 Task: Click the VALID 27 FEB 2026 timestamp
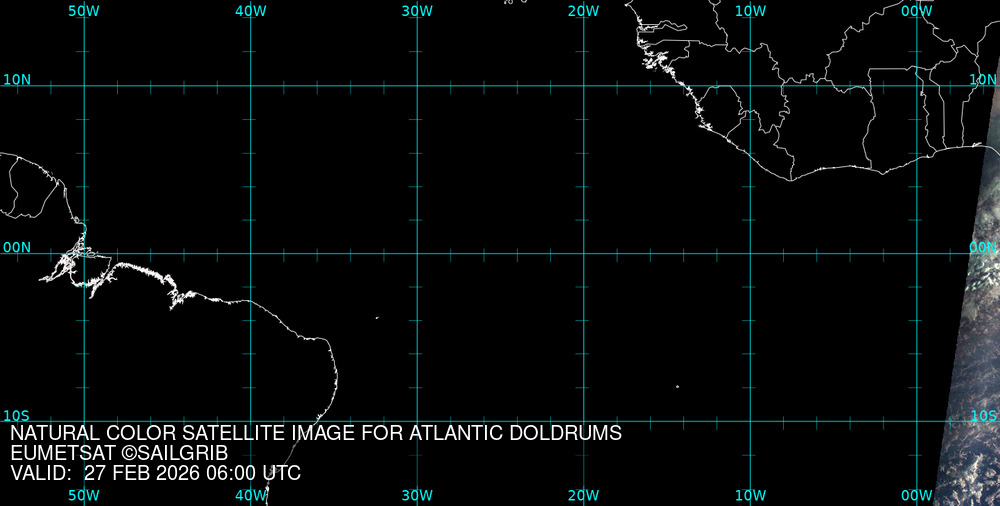point(155,474)
